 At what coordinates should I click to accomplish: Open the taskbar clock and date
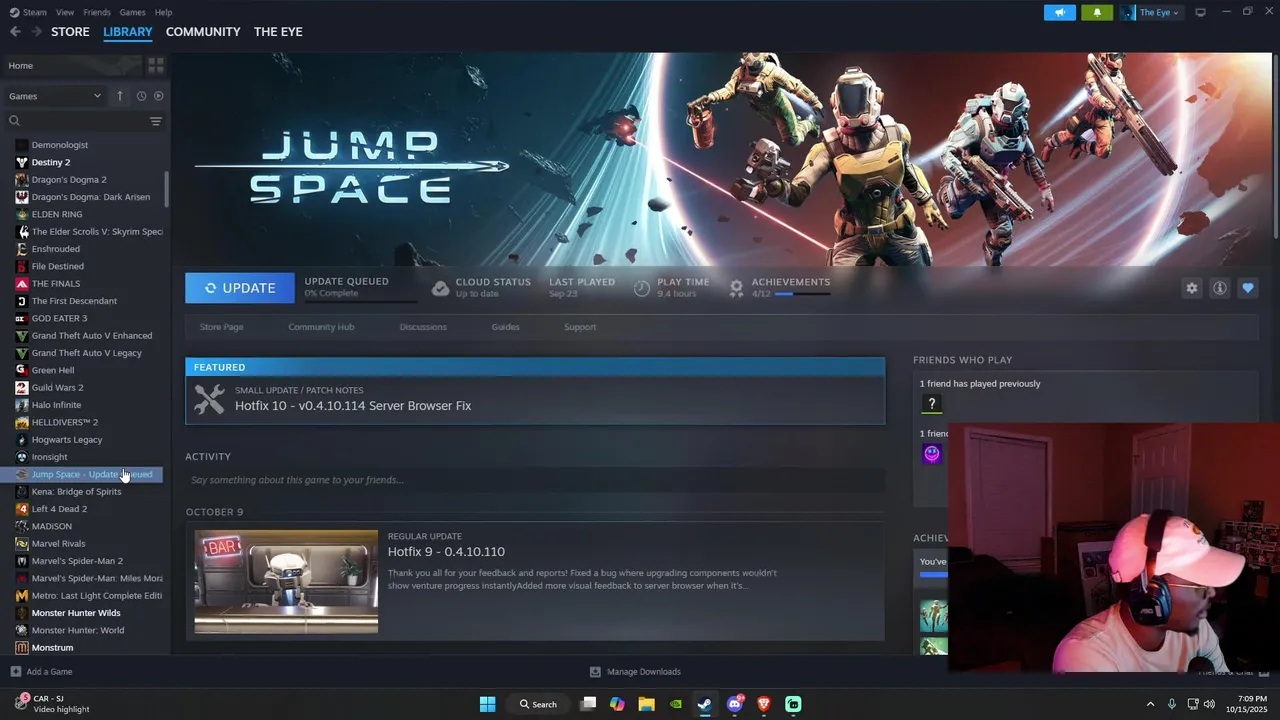pos(1252,704)
